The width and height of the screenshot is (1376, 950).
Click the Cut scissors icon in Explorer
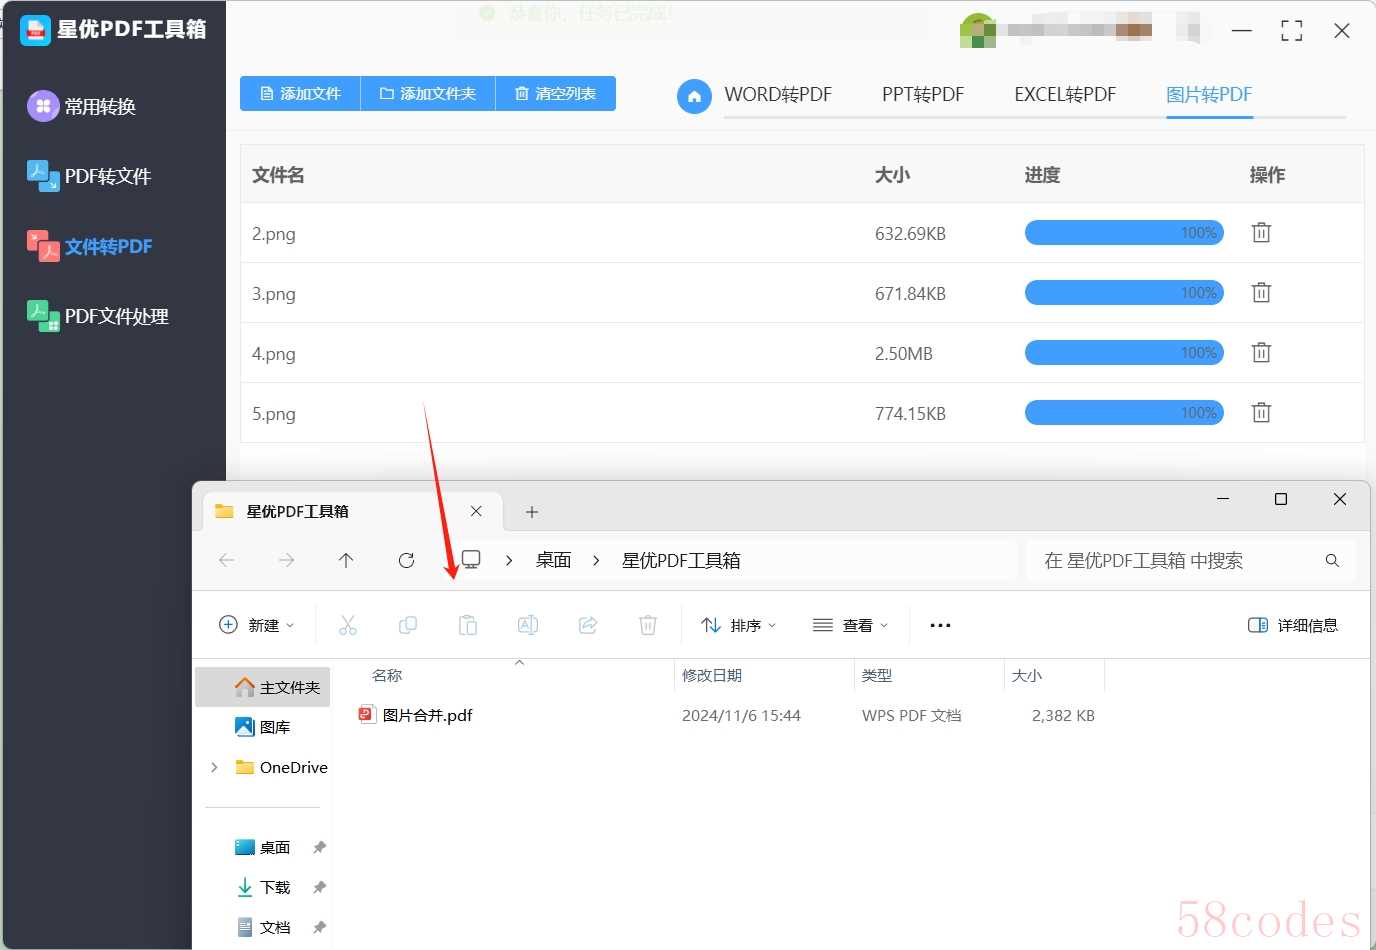click(348, 625)
